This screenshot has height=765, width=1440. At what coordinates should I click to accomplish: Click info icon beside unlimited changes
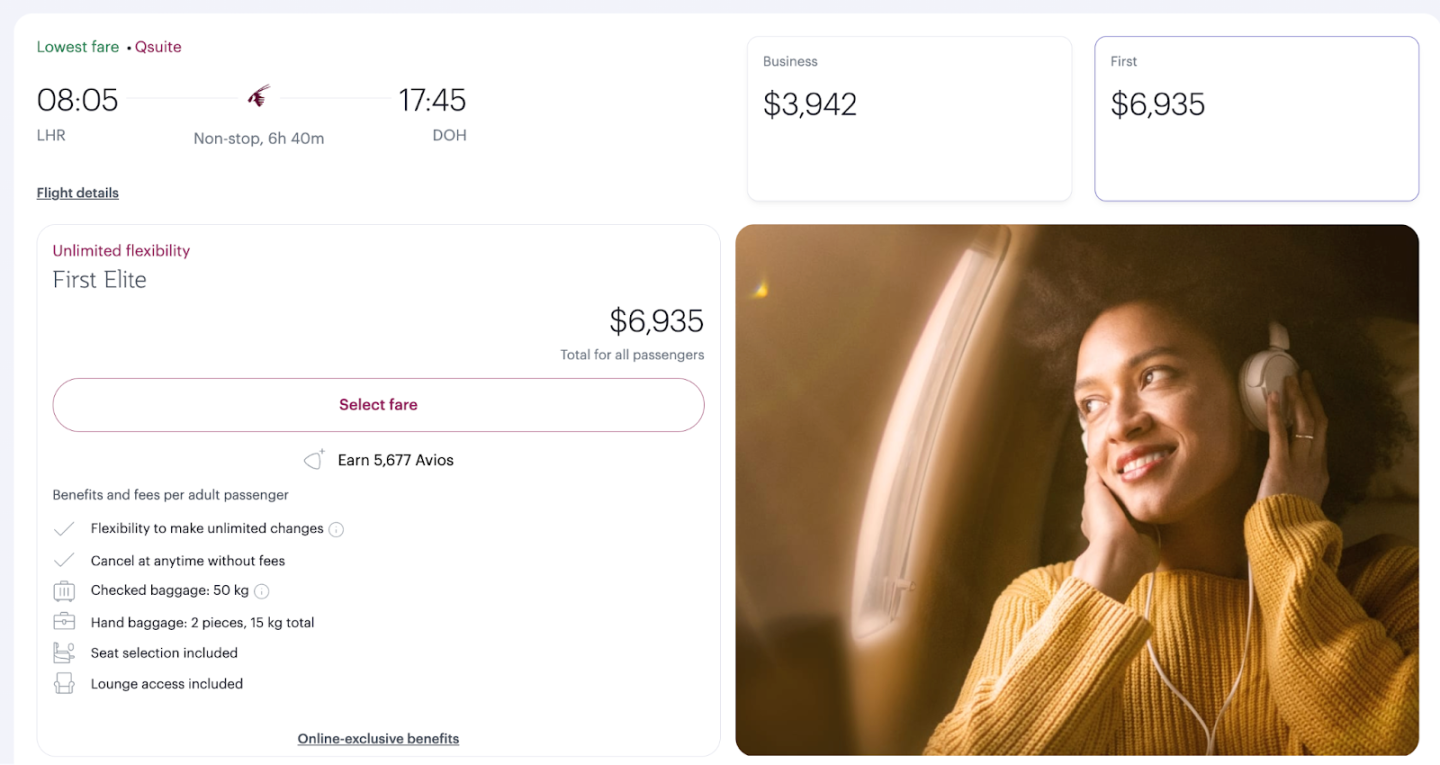(x=336, y=529)
